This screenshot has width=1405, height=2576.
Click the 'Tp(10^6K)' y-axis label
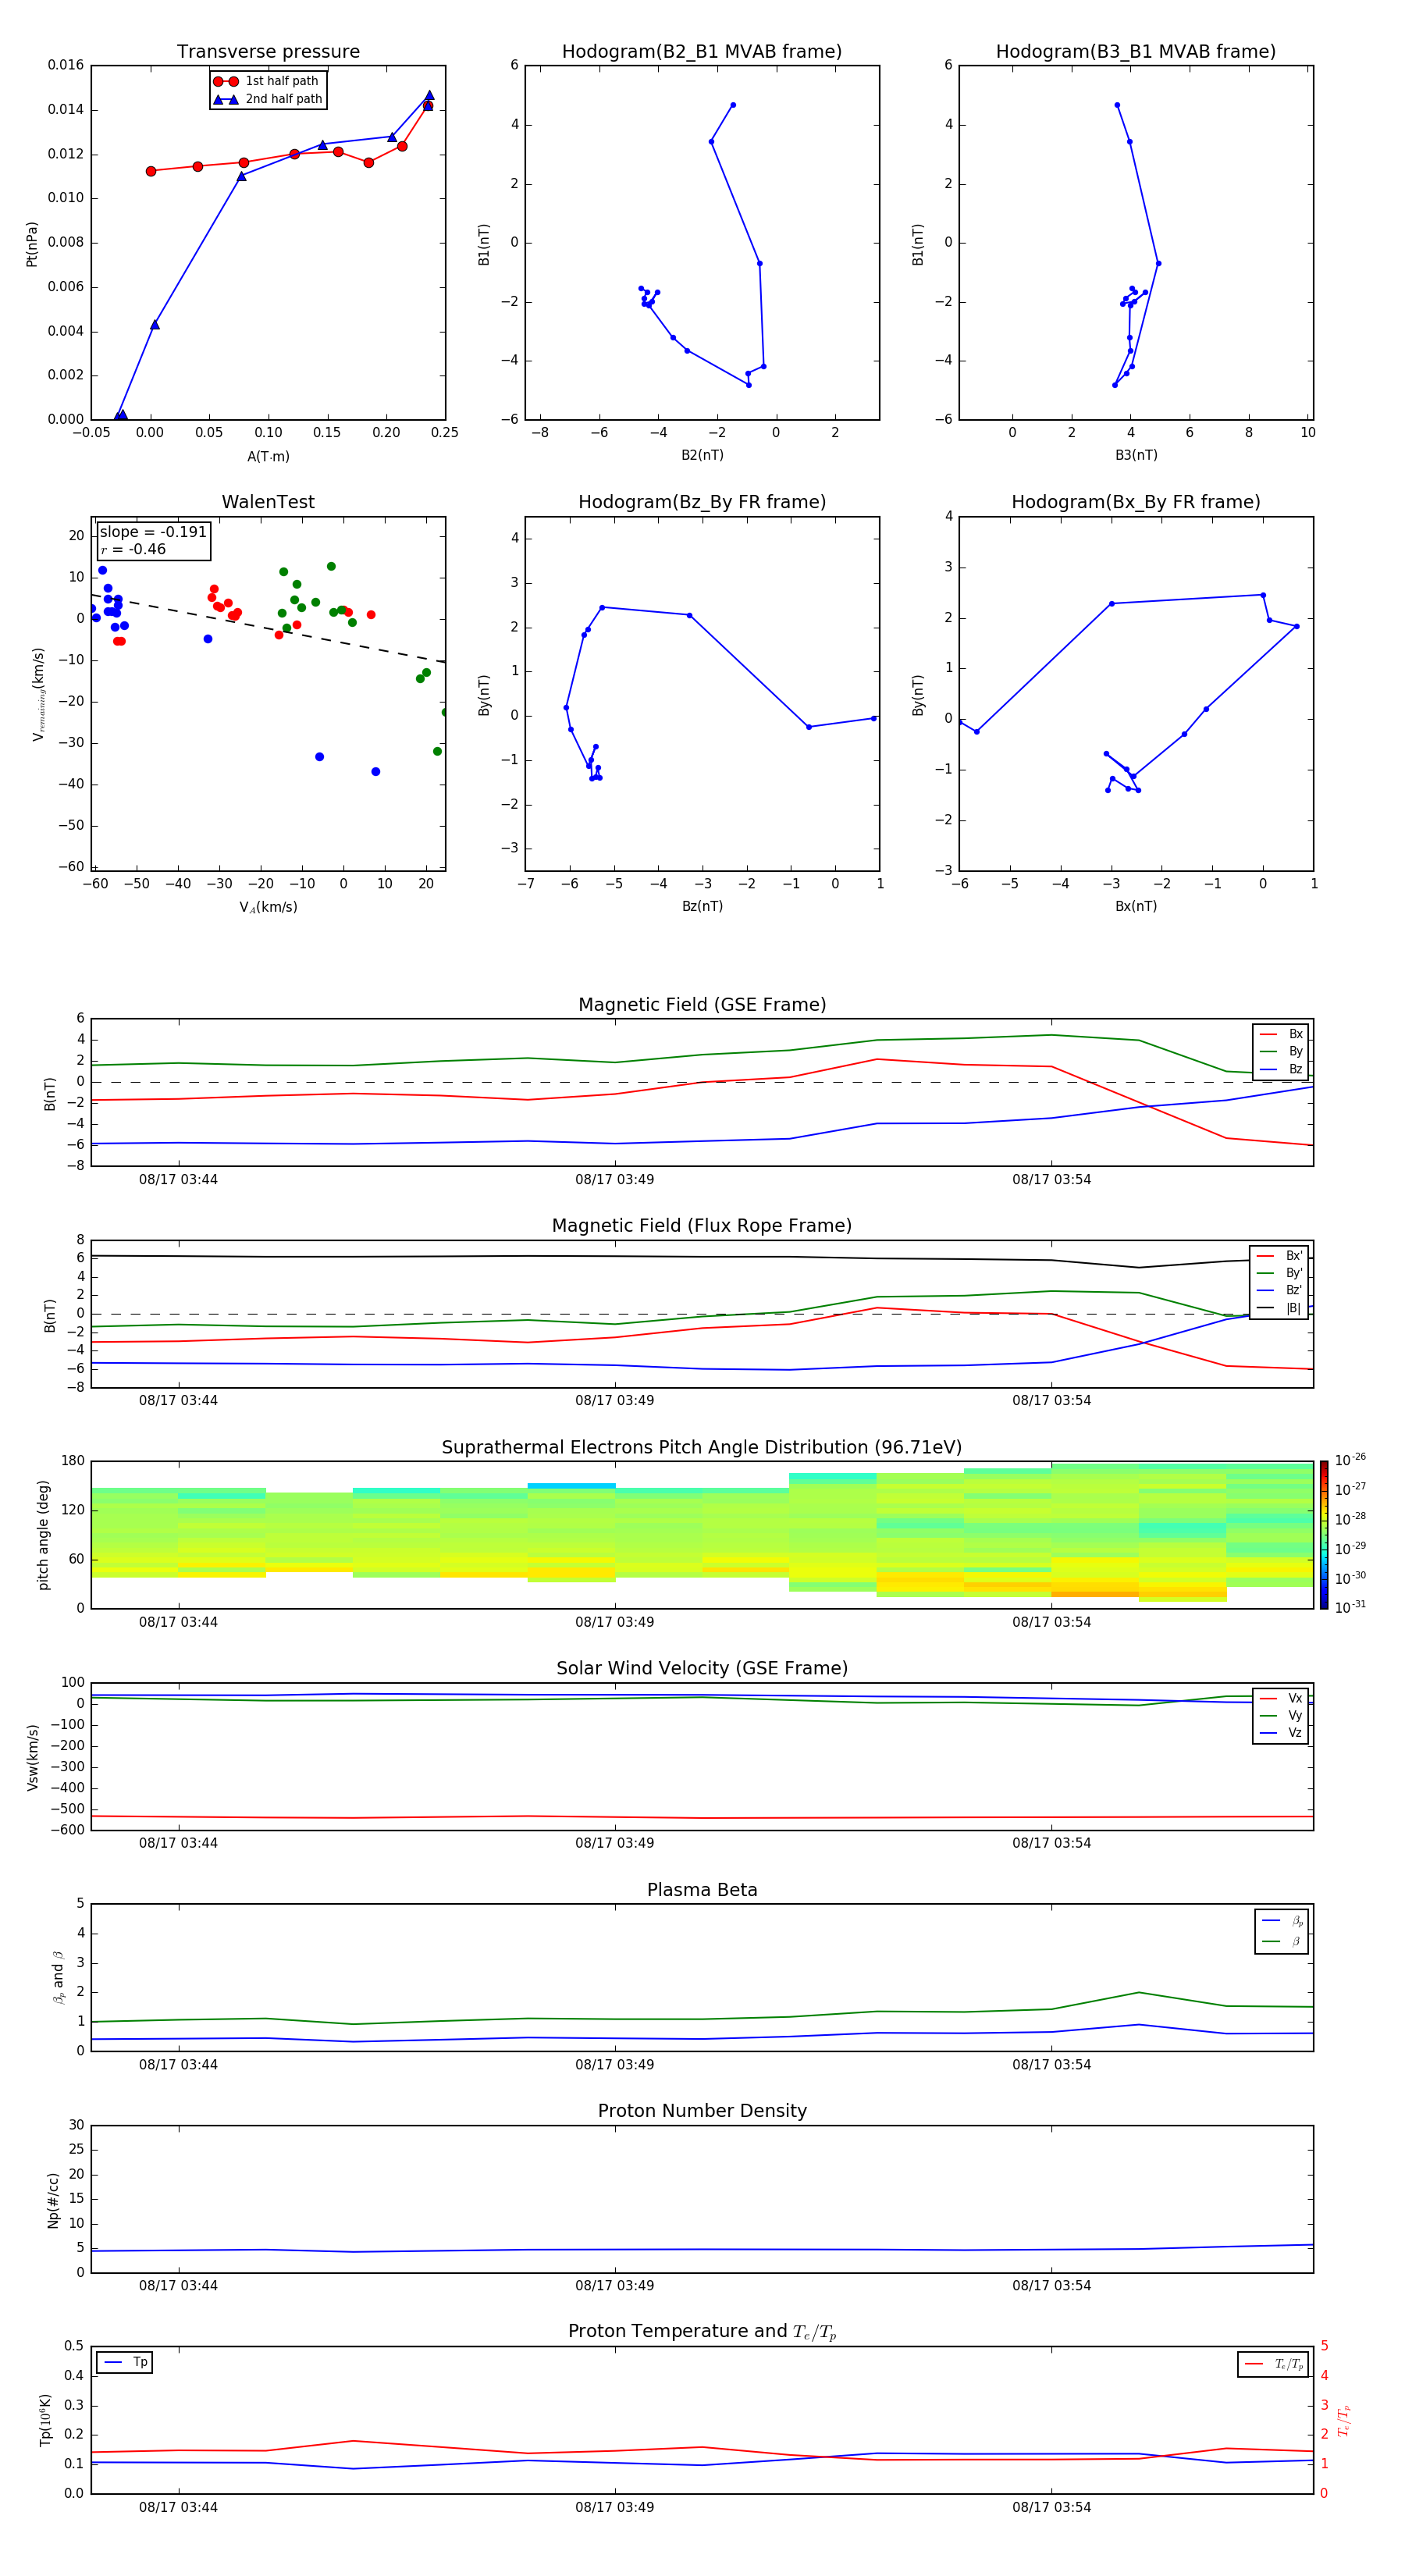pyautogui.click(x=45, y=2420)
